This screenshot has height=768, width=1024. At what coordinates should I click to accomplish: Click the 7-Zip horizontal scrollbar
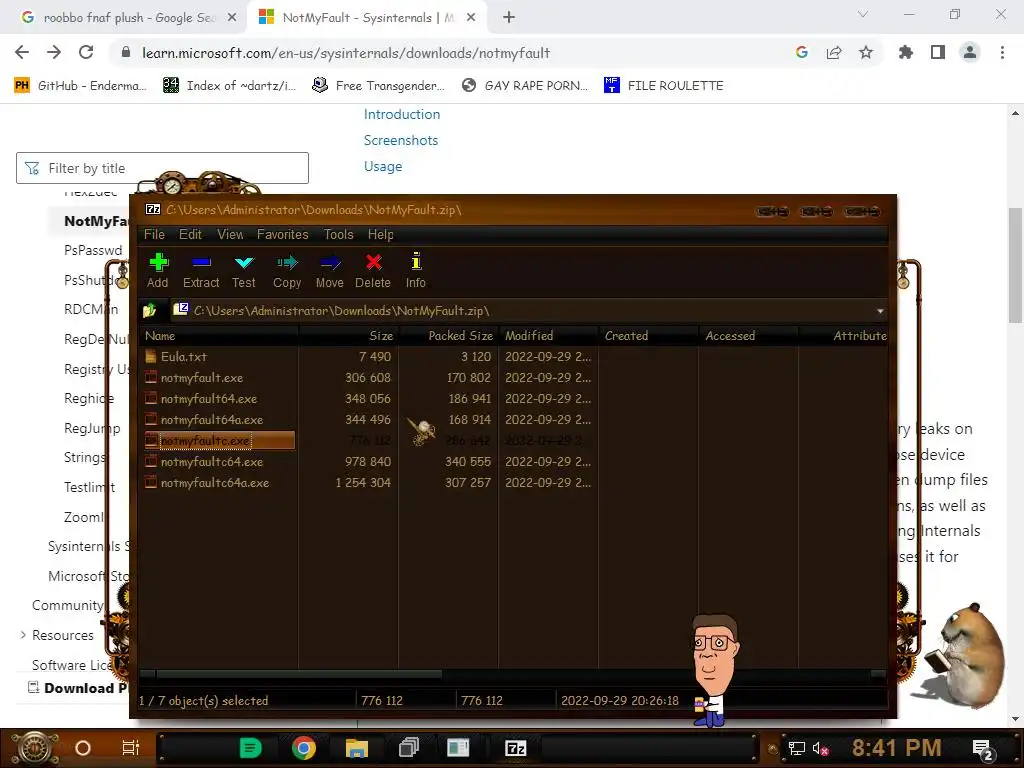(299, 674)
